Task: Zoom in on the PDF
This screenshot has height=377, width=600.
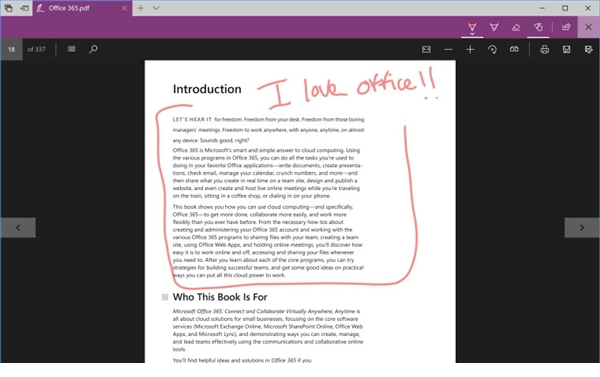Action: point(470,49)
